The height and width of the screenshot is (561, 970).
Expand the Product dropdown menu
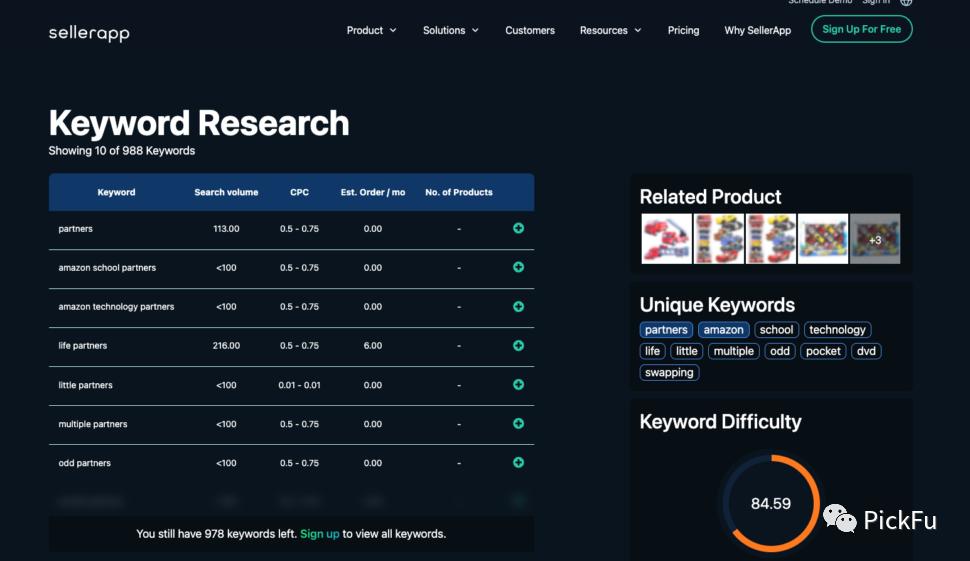click(x=371, y=30)
